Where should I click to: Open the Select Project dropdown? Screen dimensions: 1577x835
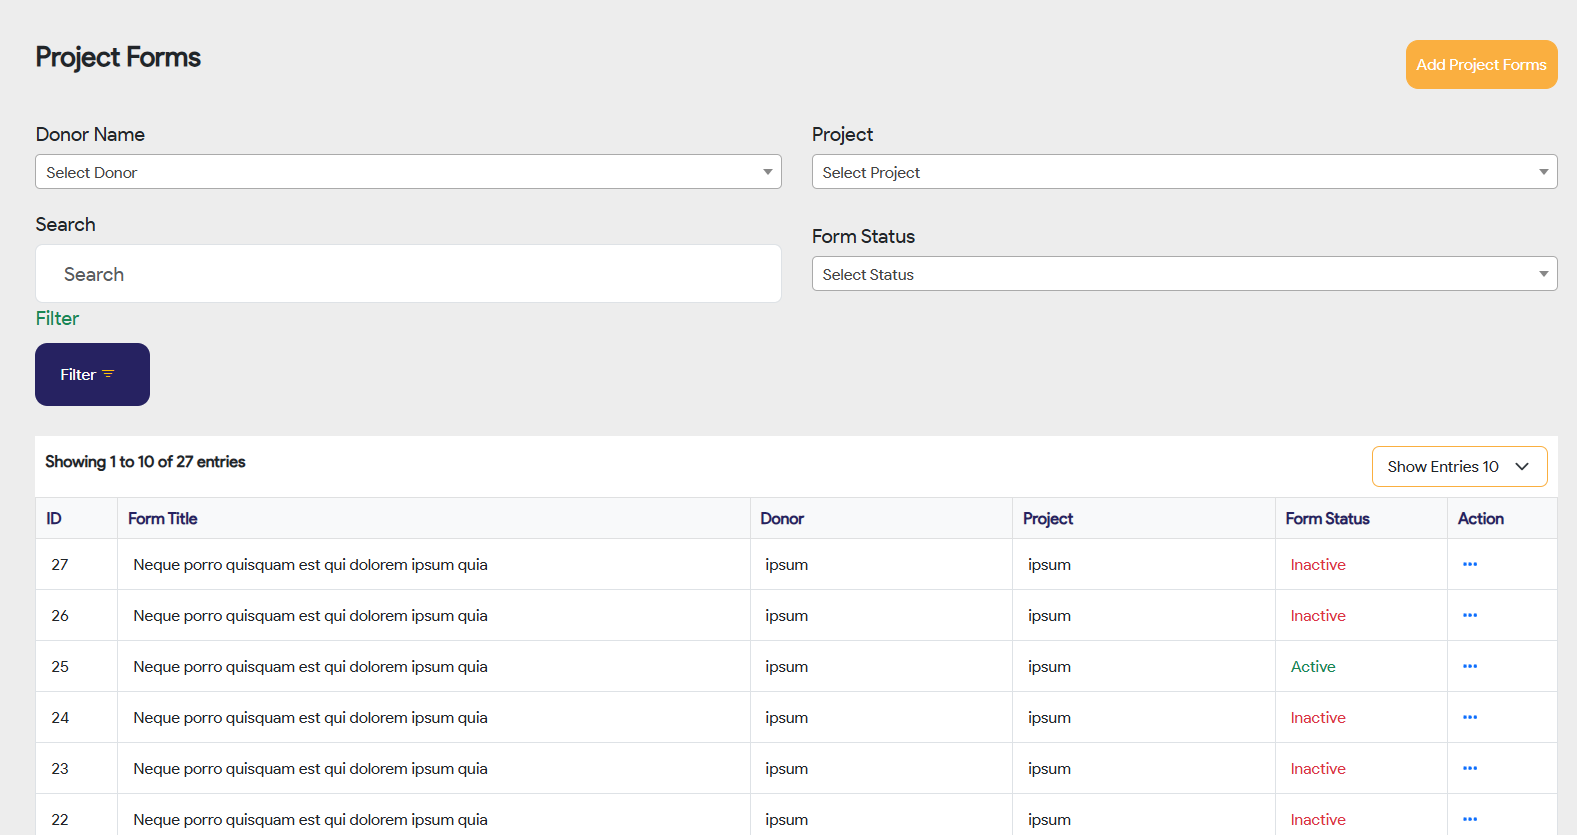[1184, 172]
